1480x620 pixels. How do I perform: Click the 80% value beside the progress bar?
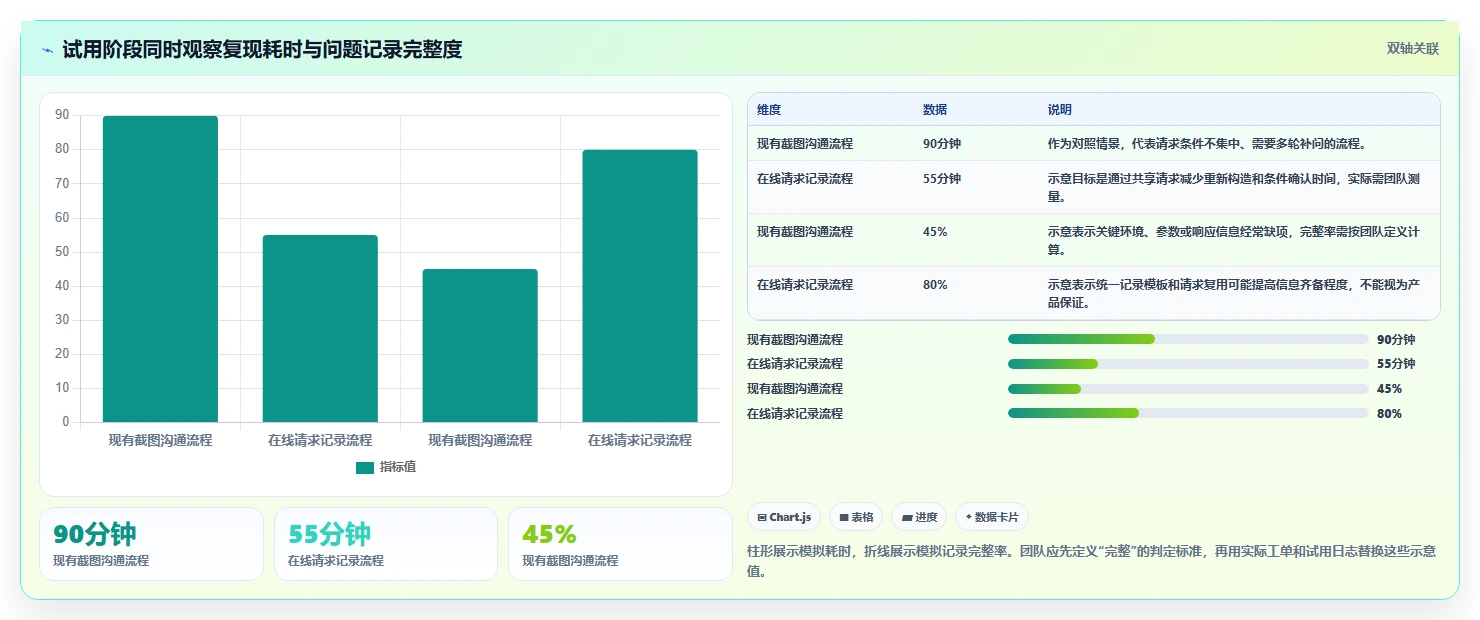tap(1389, 413)
